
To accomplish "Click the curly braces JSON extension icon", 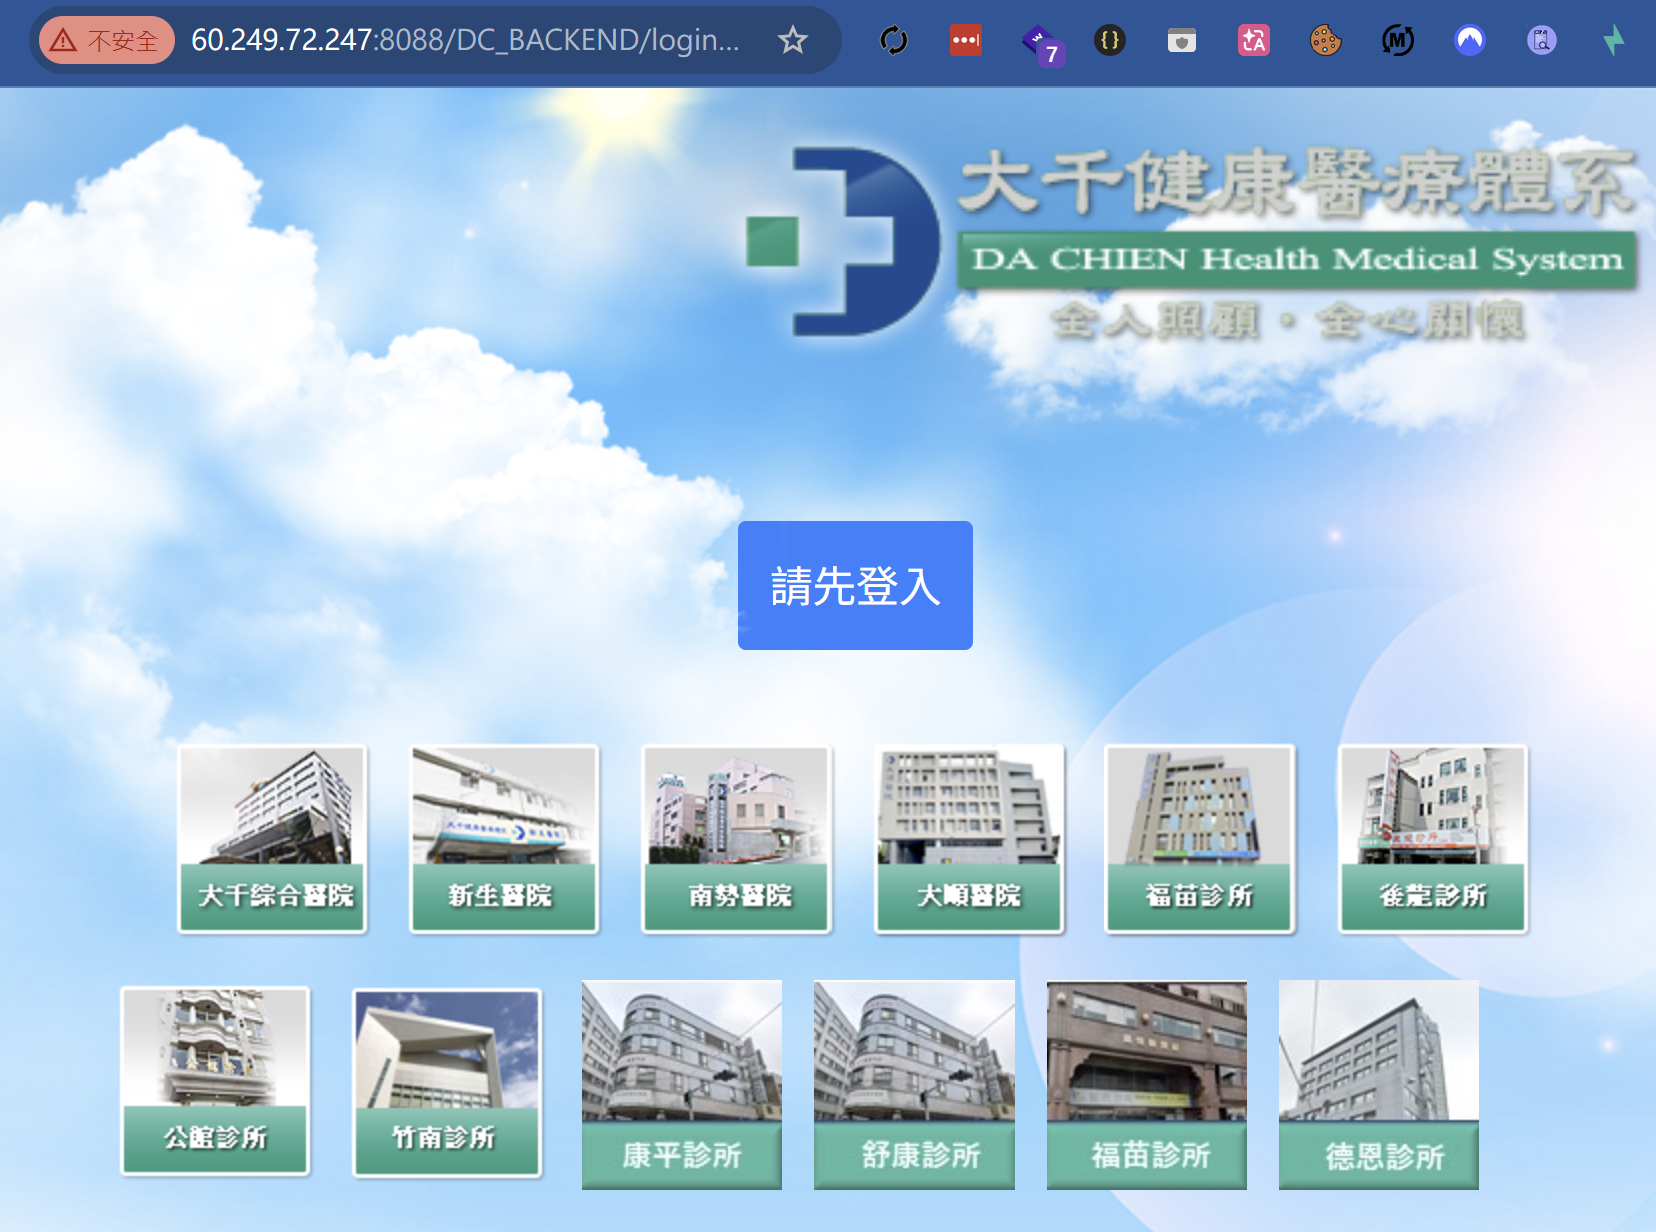I will [x=1110, y=40].
